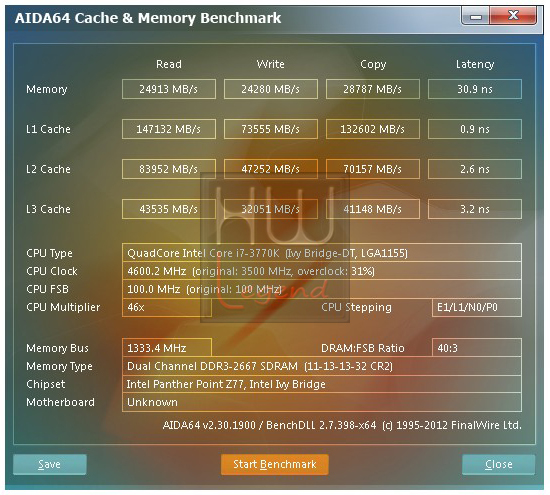Viewport: 550px width, 495px height.
Task: Click the L2 Cache Copy result field
Action: 373,169
